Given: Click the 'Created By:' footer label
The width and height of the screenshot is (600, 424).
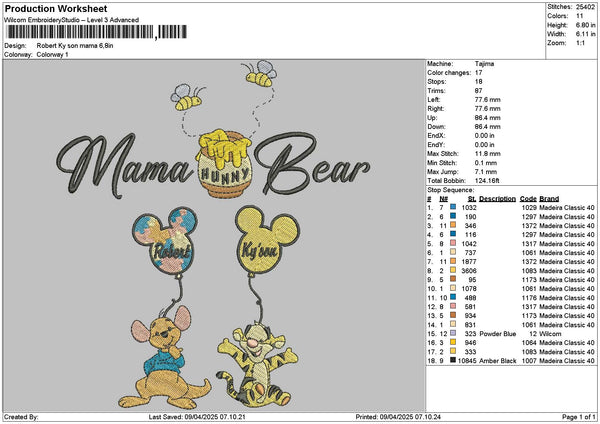Looking at the screenshot, I should coord(21,417).
